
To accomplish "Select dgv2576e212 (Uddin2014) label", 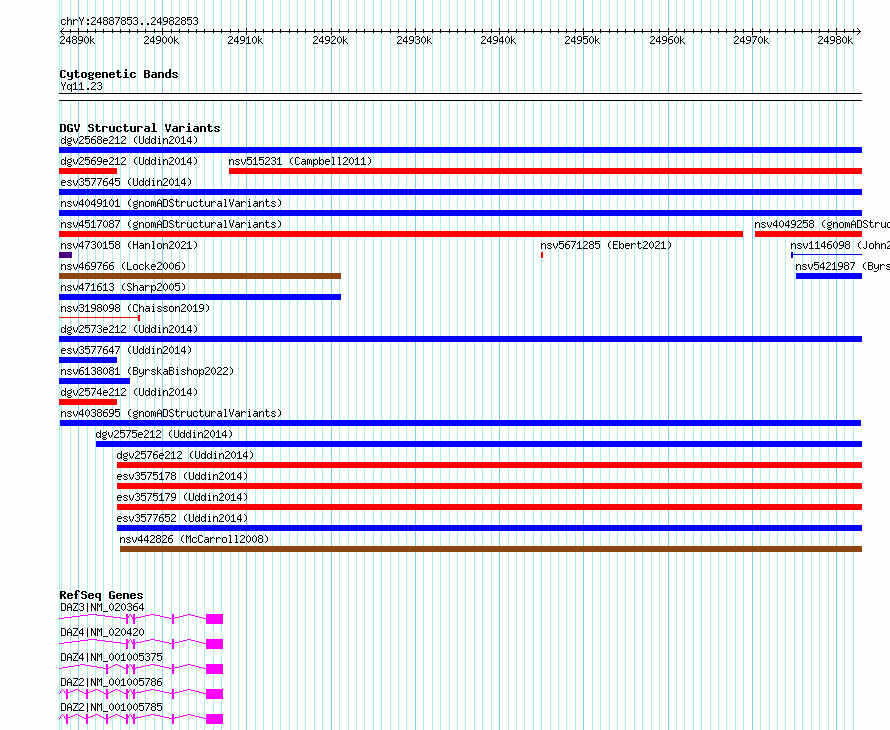I will click(186, 455).
